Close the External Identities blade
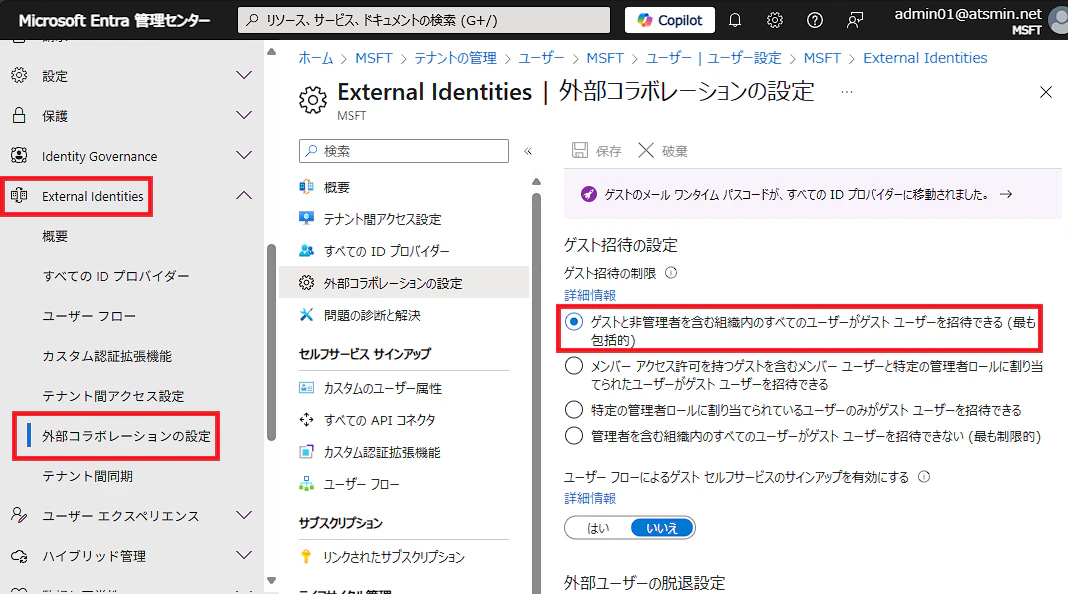This screenshot has height=594, width=1068. coord(1046,92)
